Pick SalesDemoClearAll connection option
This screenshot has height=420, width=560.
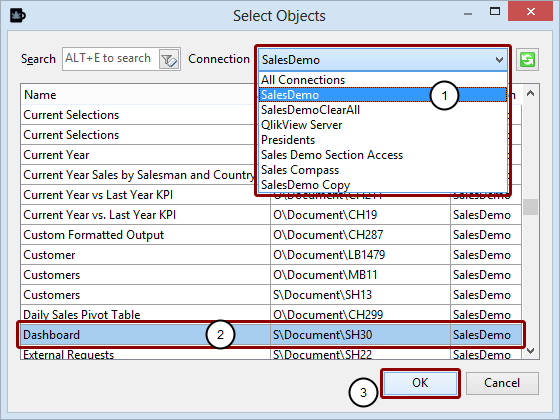click(383, 110)
